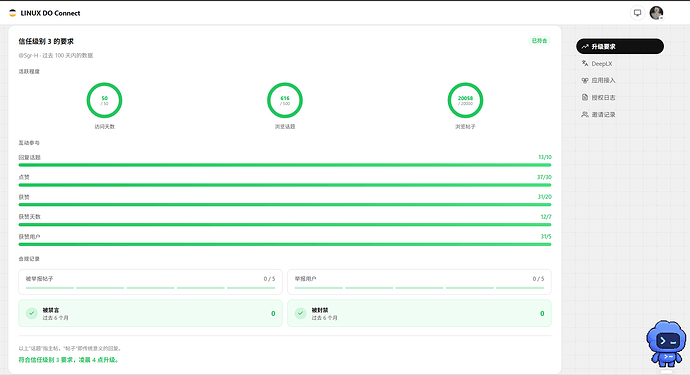Image resolution: width=690 pixels, height=375 pixels.
Task: Click the 被禁言 status card
Action: [x=150, y=313]
